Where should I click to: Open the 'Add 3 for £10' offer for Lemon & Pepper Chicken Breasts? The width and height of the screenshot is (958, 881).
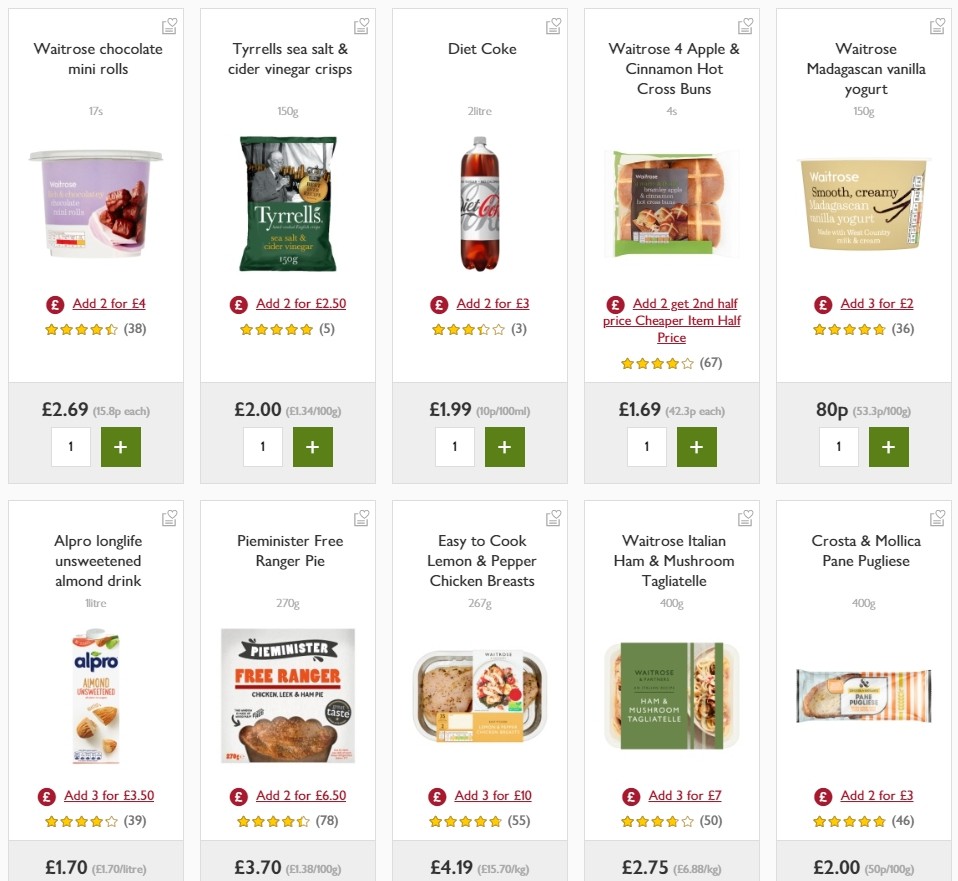pyautogui.click(x=492, y=795)
